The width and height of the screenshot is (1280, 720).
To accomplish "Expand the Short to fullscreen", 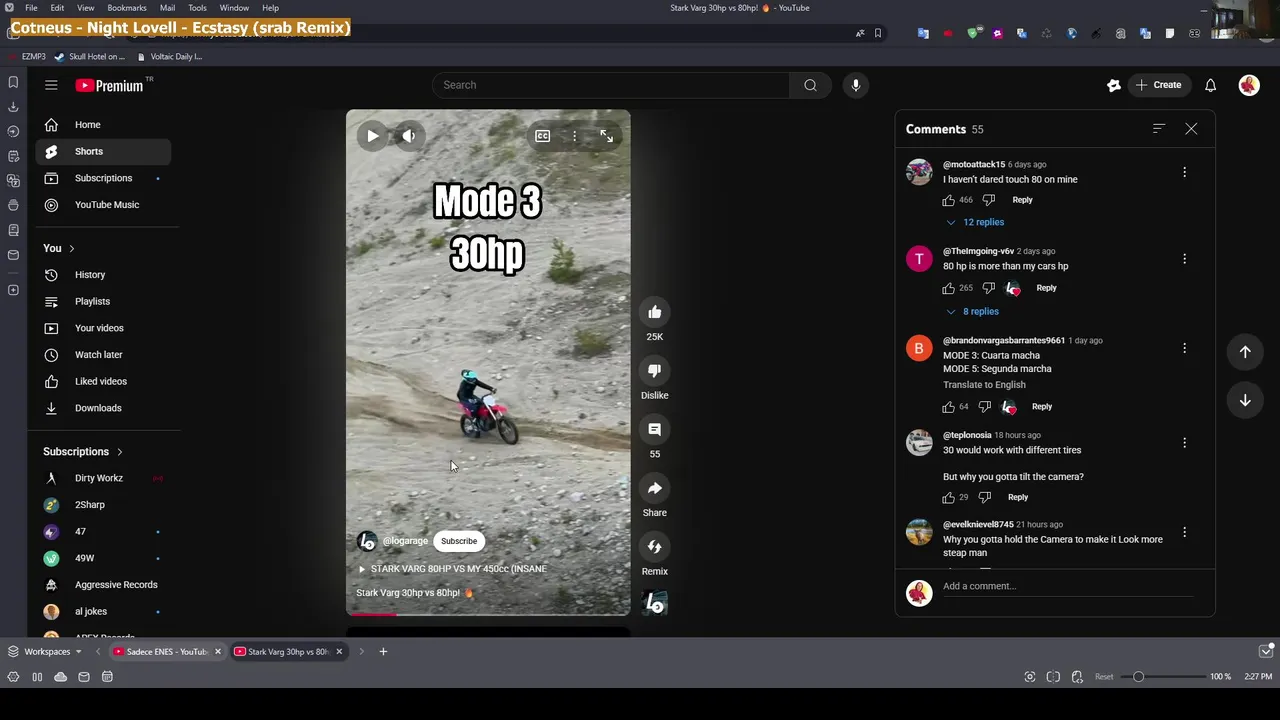I will click(x=606, y=136).
